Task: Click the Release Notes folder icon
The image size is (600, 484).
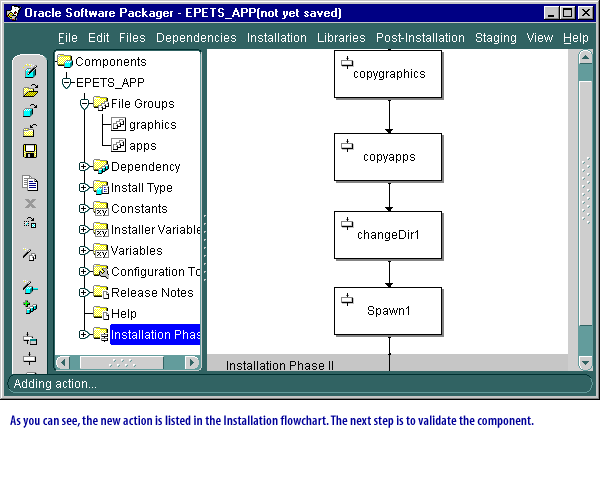Action: (101, 292)
